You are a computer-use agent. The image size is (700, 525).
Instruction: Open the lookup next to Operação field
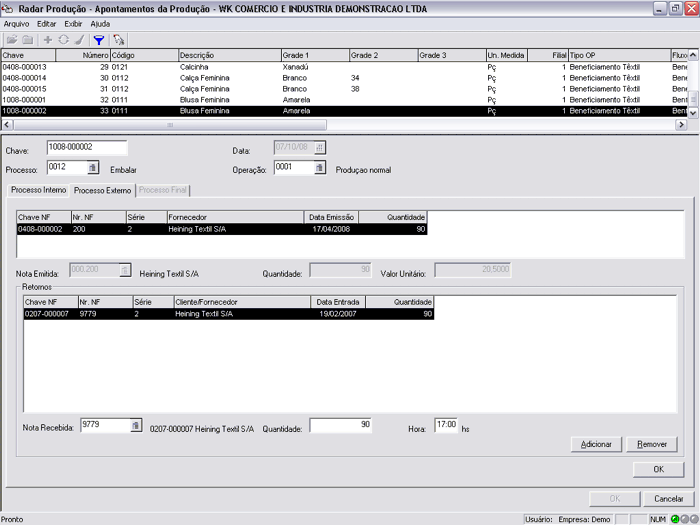[320, 168]
